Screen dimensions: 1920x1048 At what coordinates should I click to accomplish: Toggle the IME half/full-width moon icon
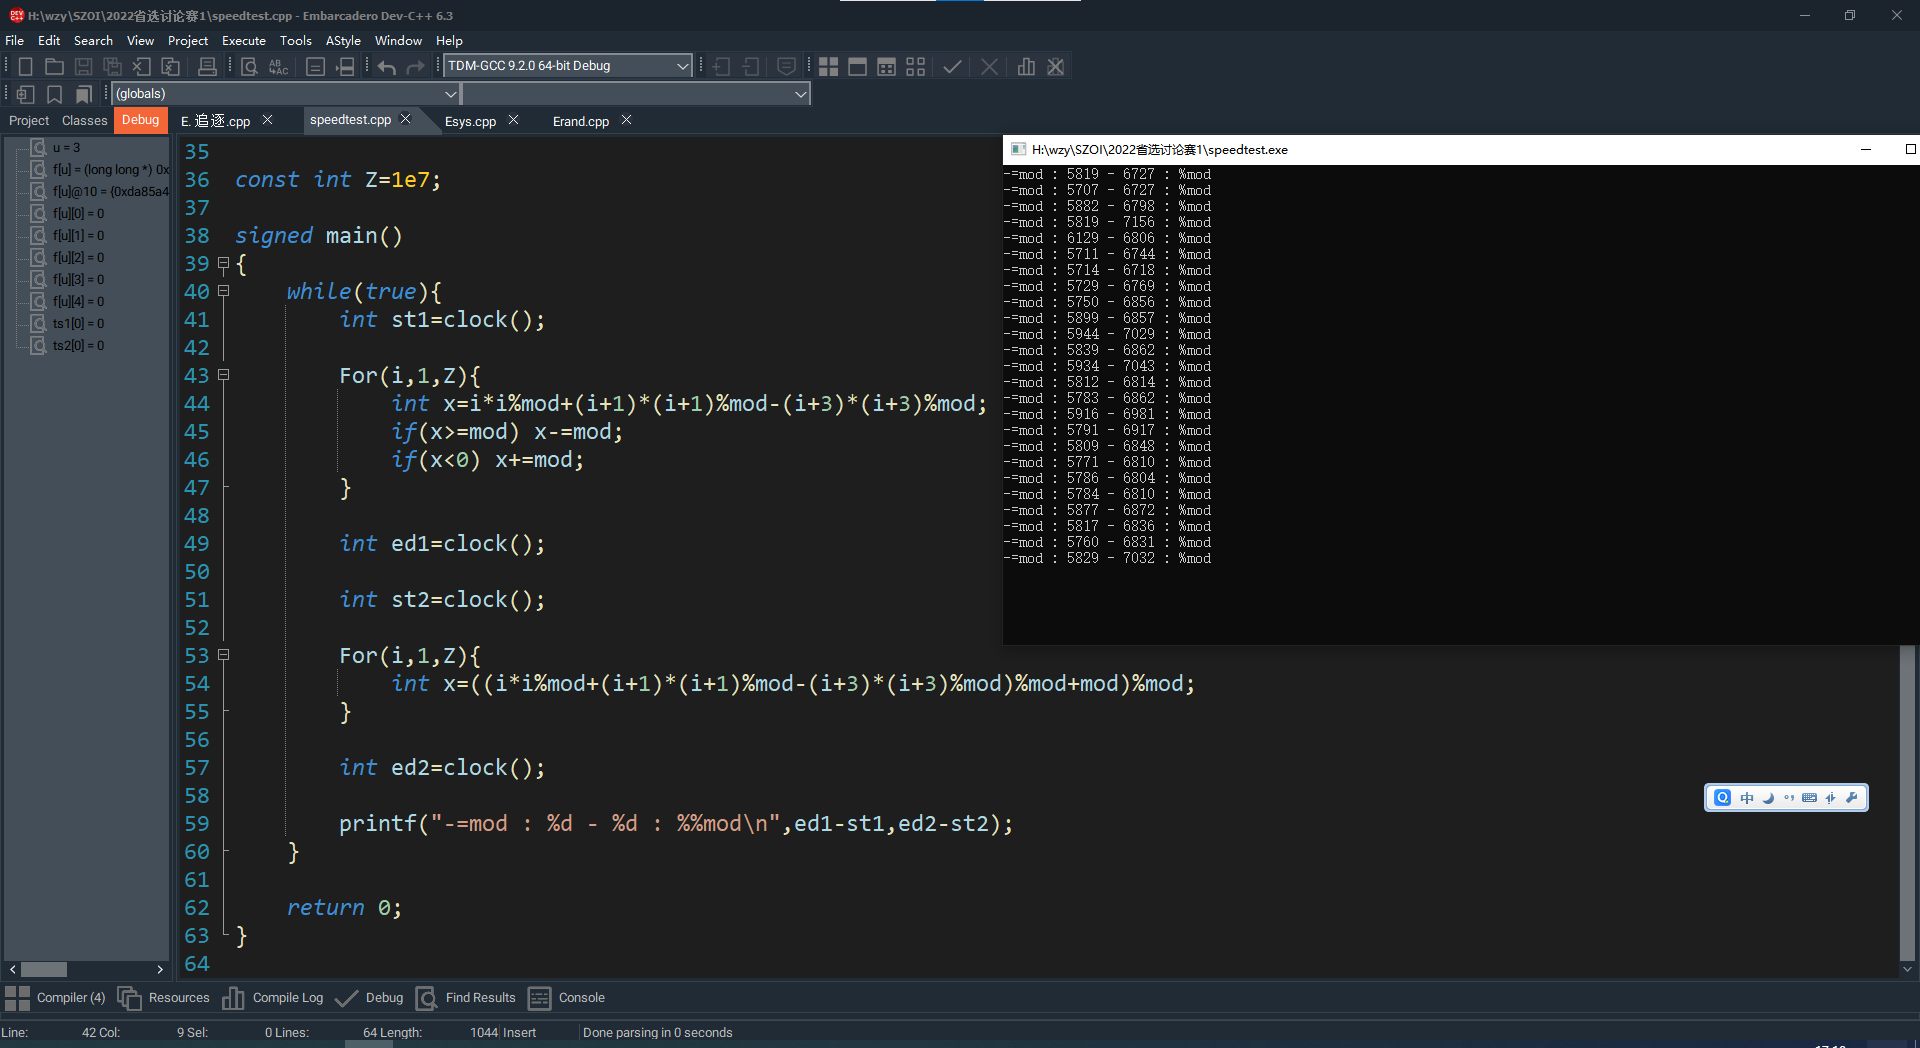pos(1768,798)
